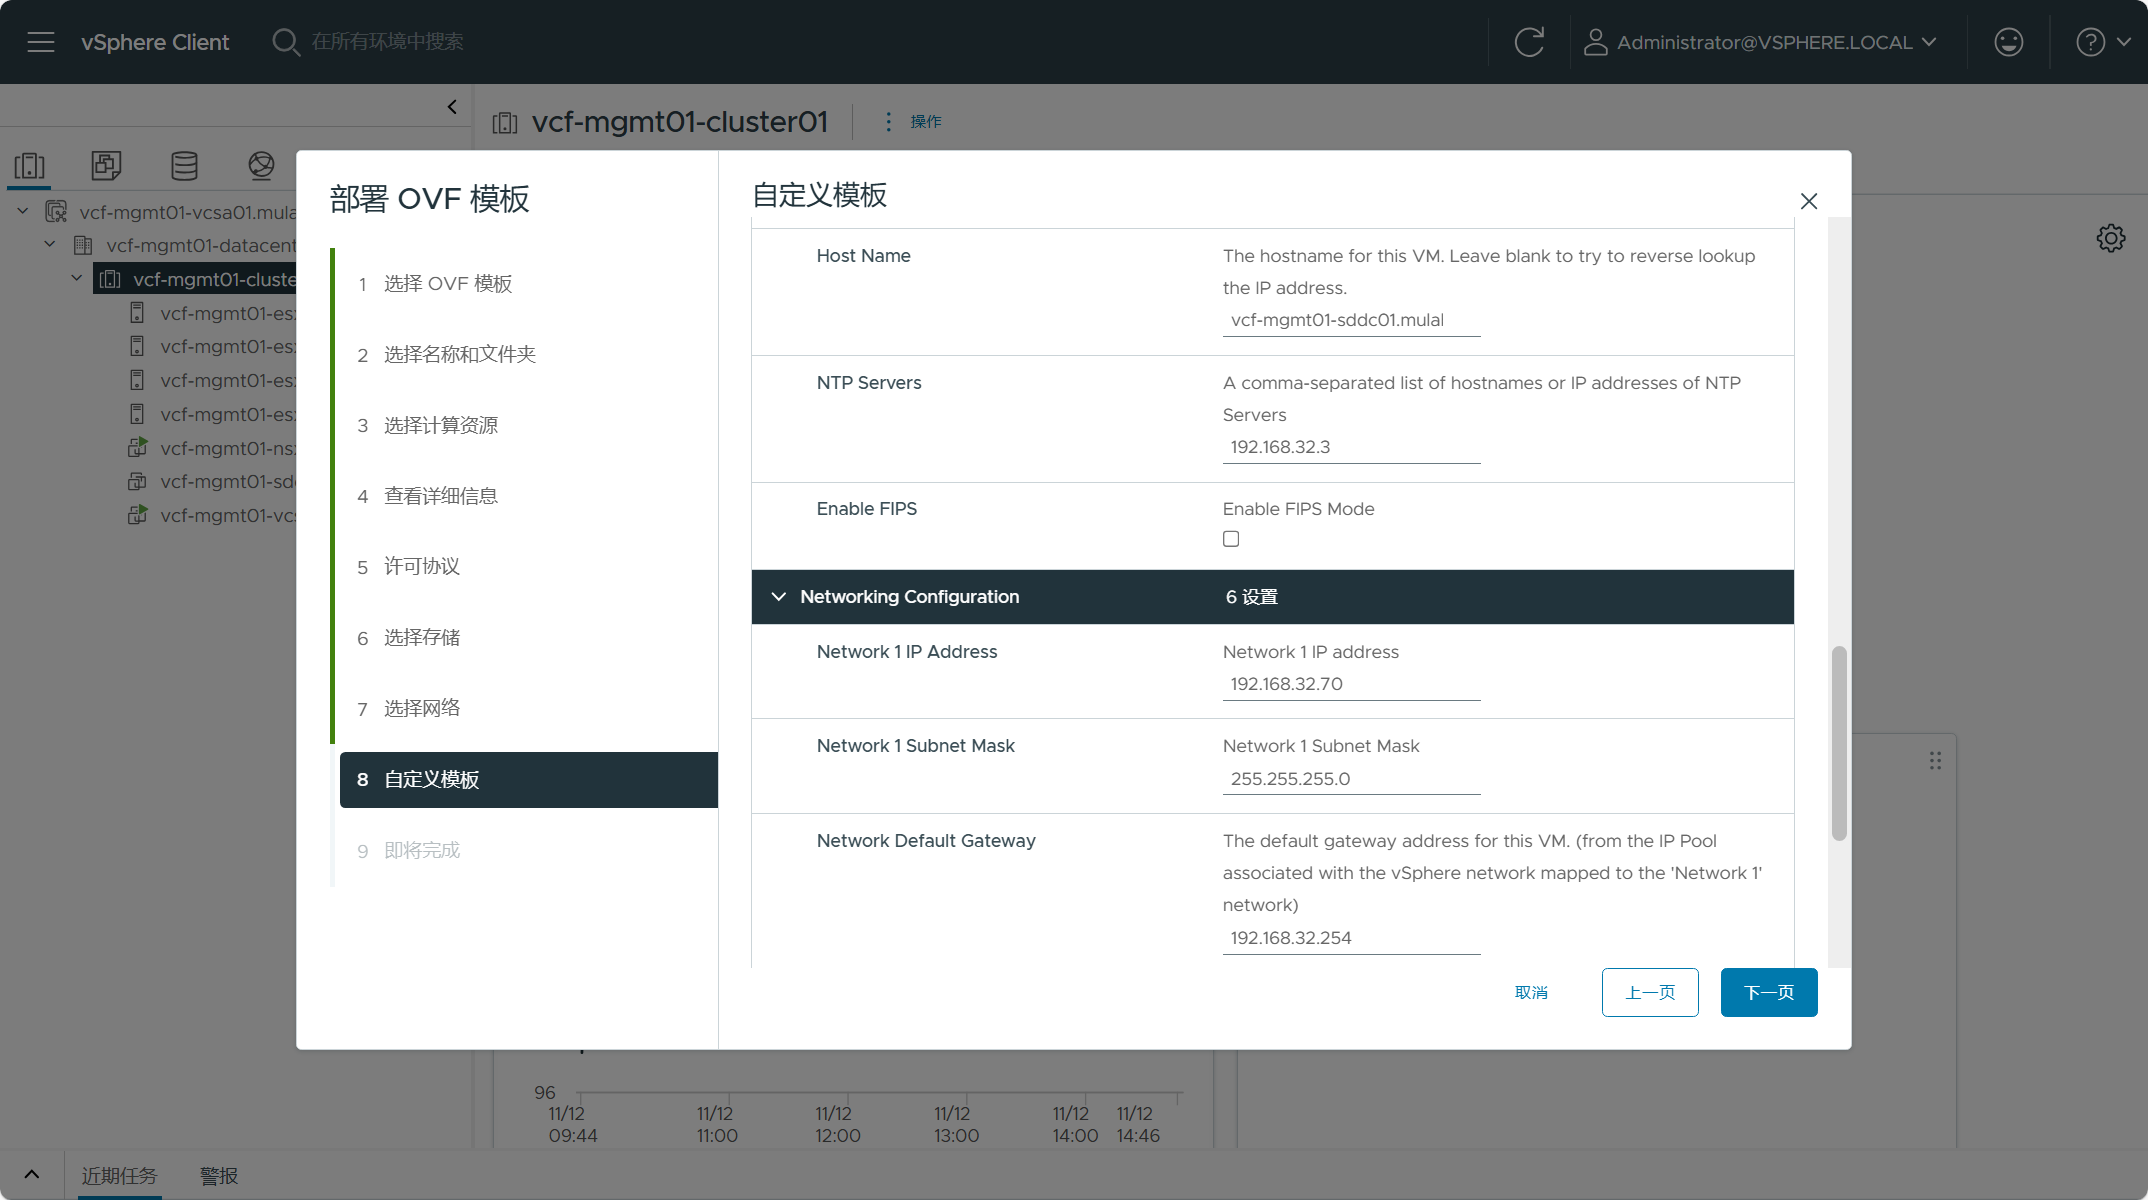The width and height of the screenshot is (2148, 1200).
Task: Switch to Storage view icon
Action: tap(184, 165)
